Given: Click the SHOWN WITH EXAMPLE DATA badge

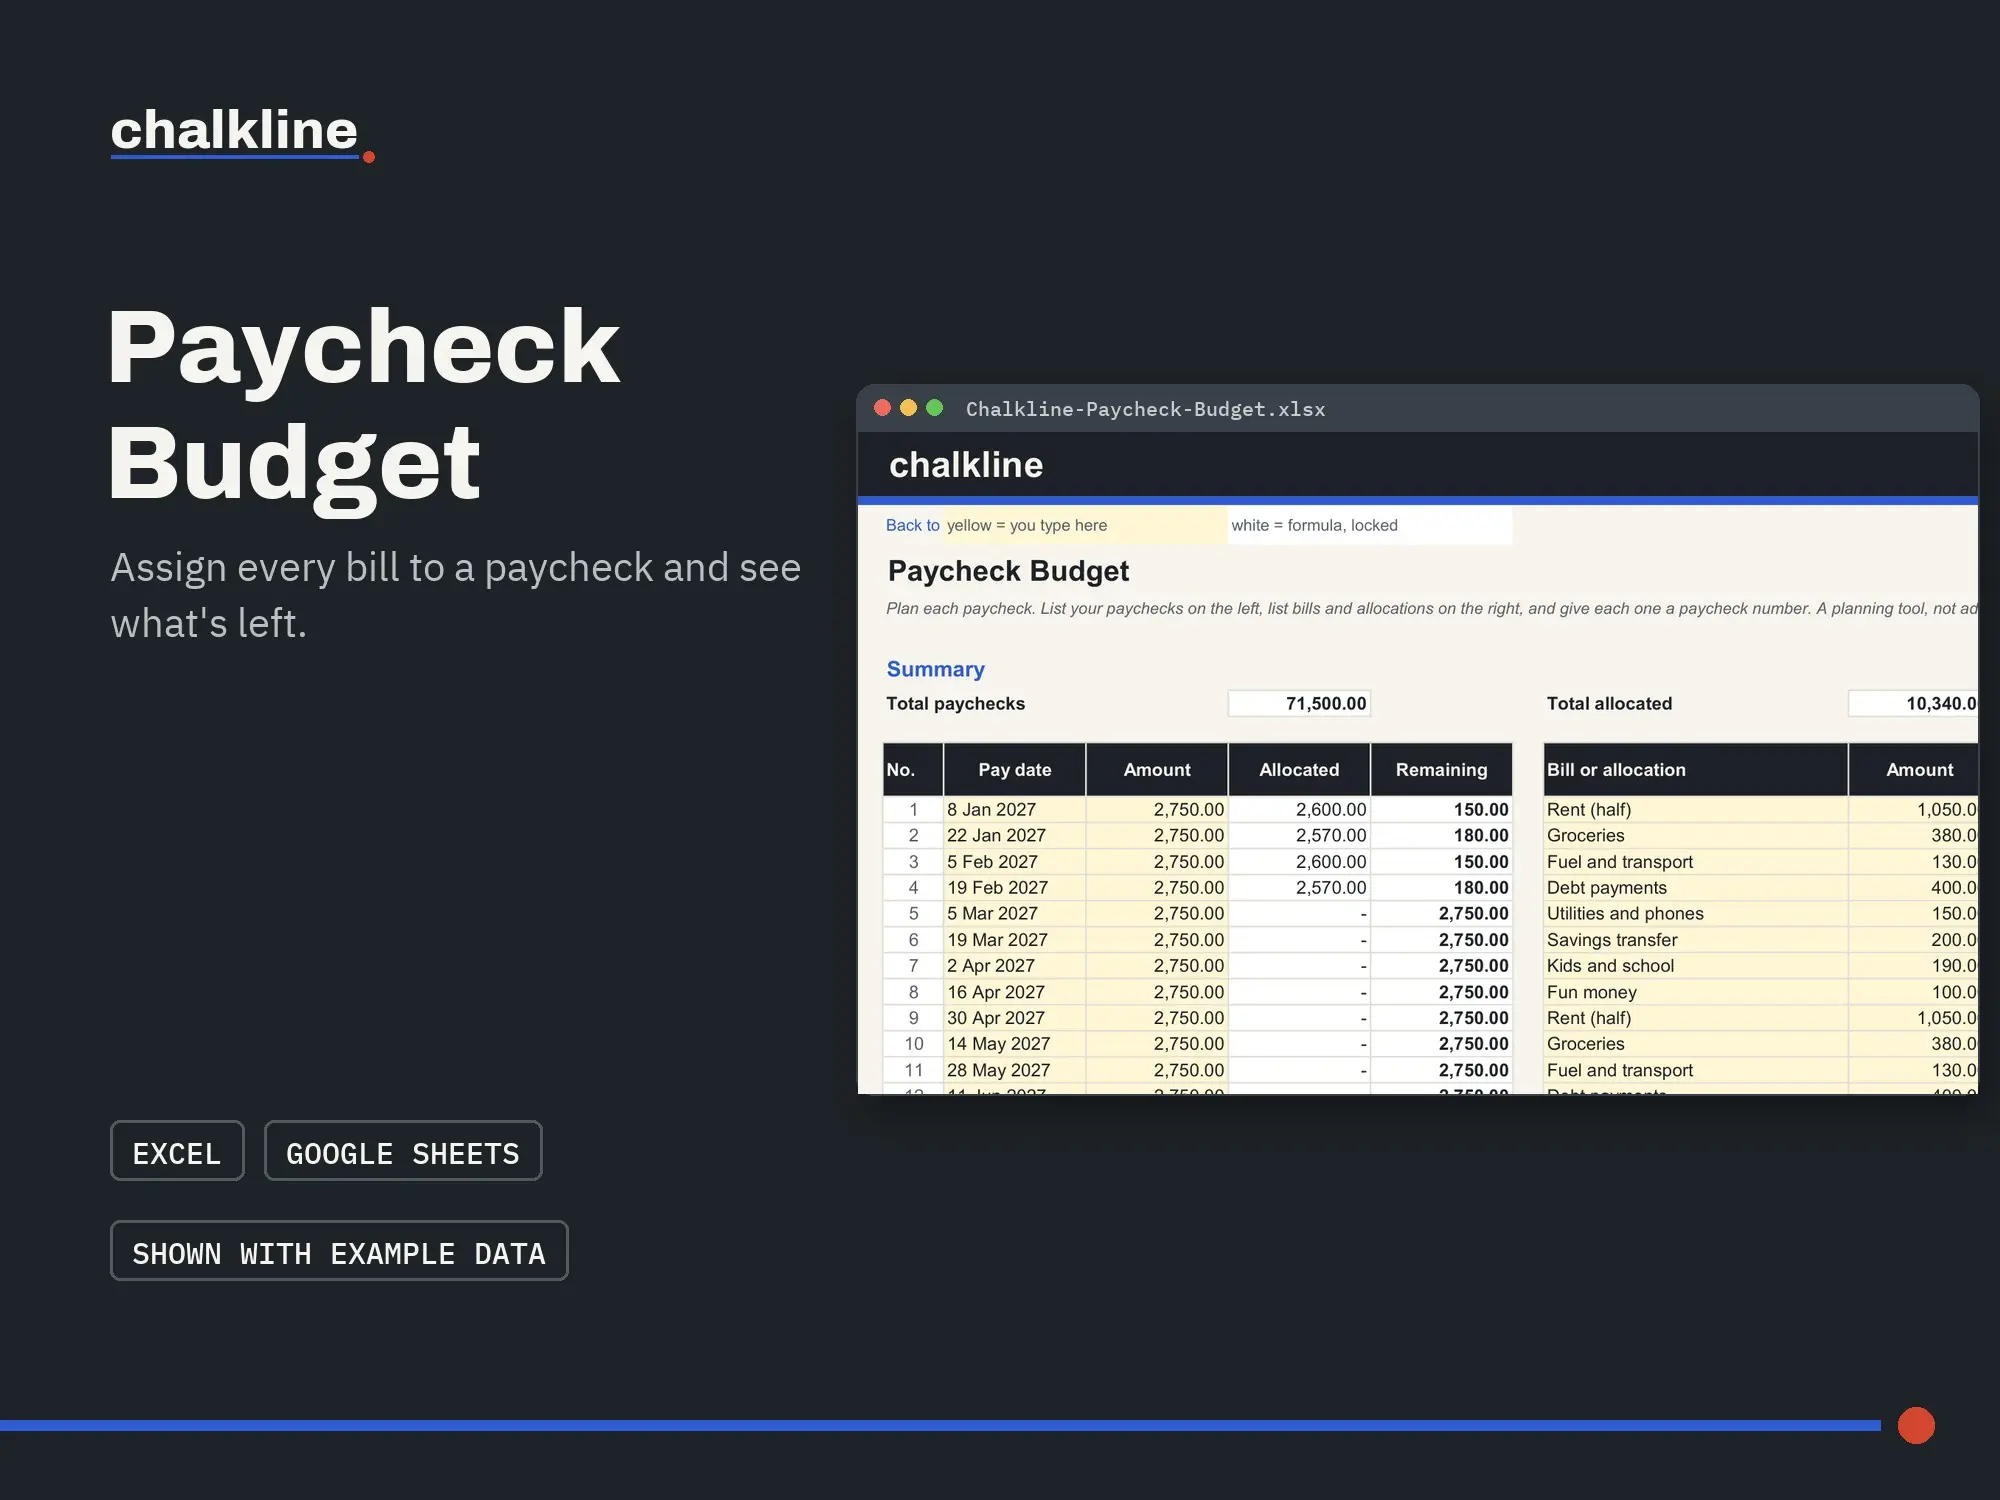Looking at the screenshot, I should pyautogui.click(x=339, y=1251).
